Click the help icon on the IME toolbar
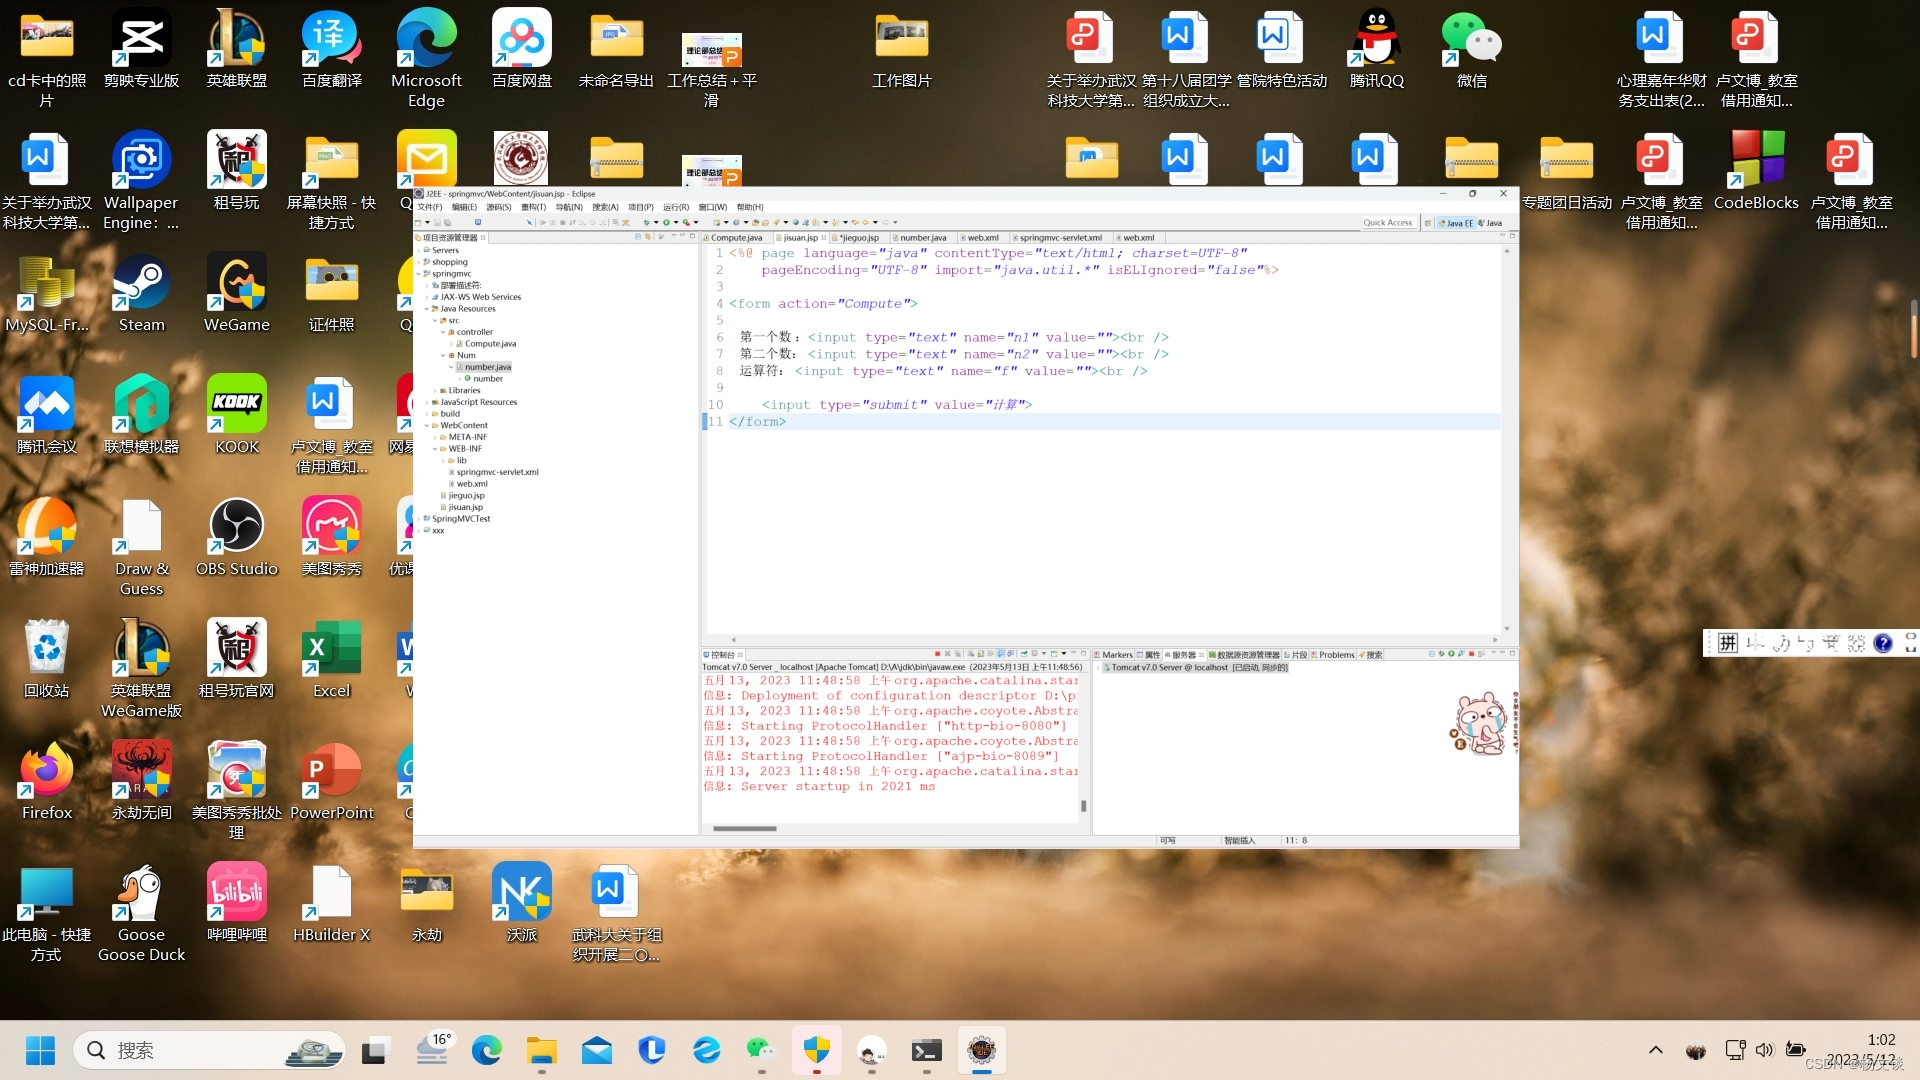 pyautogui.click(x=1883, y=643)
